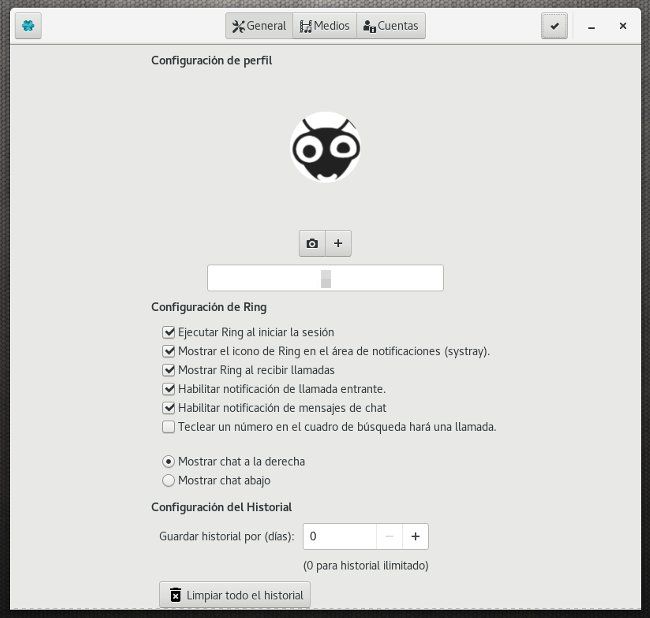Disable Habilitar notificación de llamada entrante
Screen dimensions: 650x618
coord(168,389)
